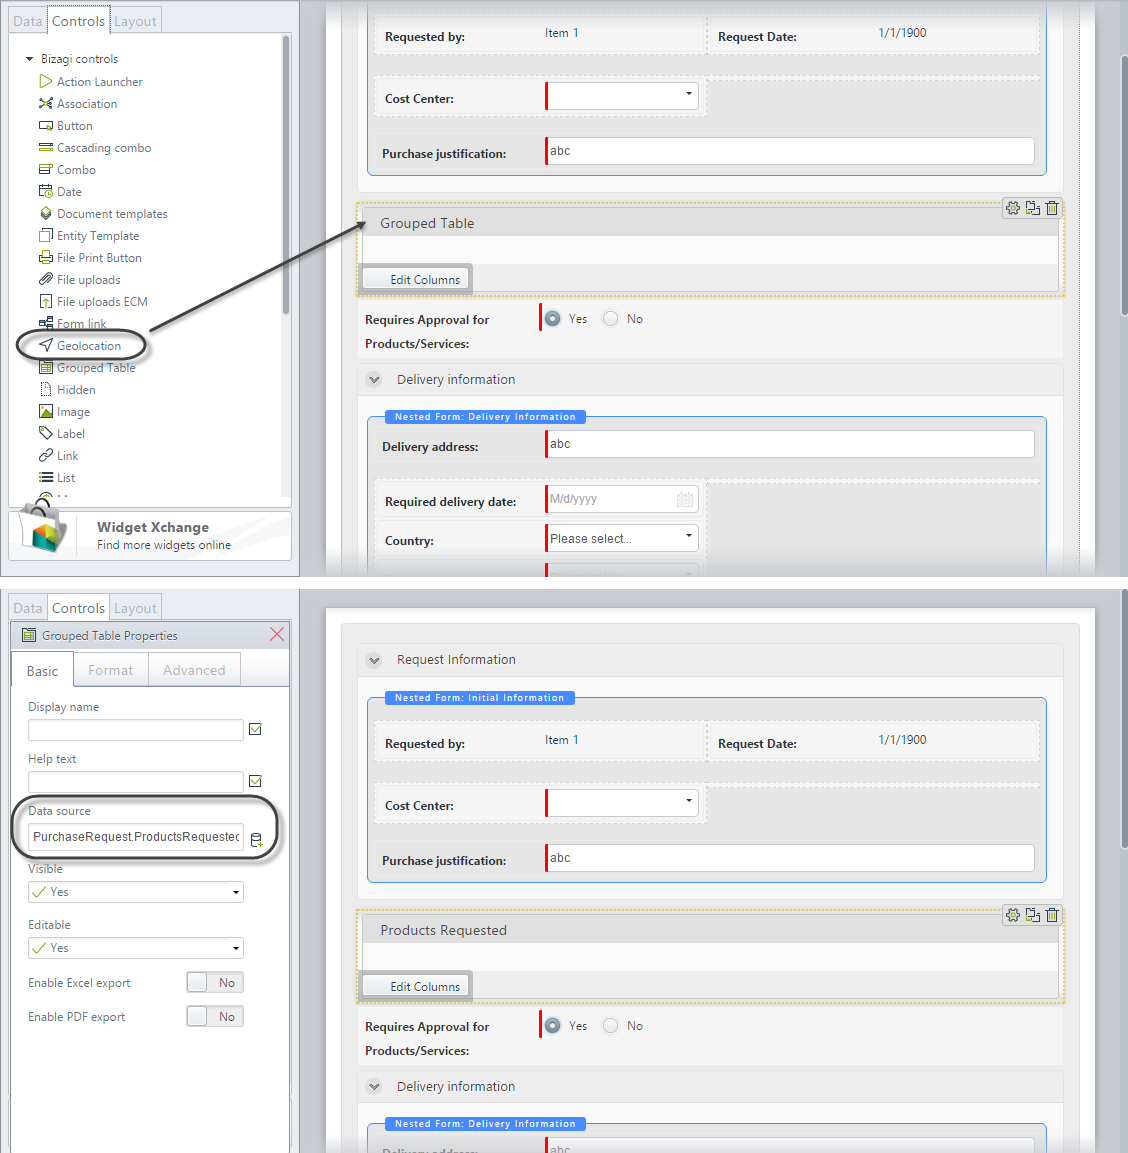This screenshot has width=1128, height=1153.
Task: Click the Data source input field
Action: (136, 837)
